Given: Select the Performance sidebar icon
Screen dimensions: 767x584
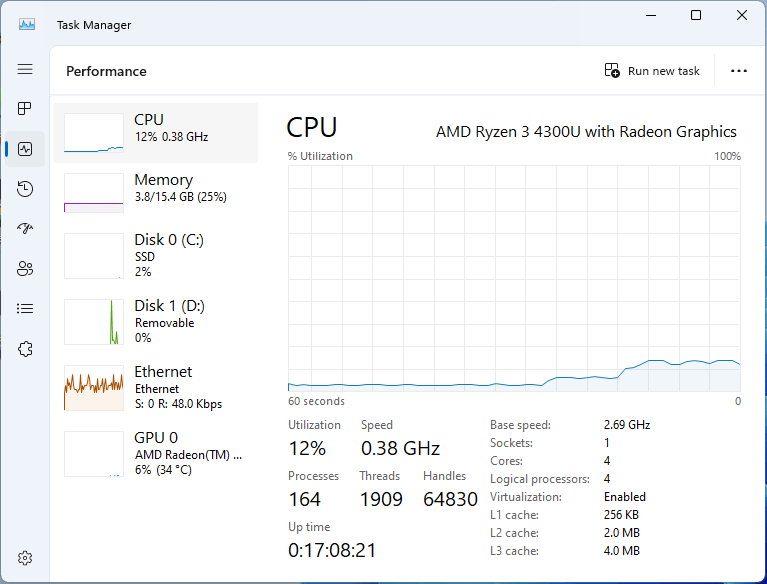Looking at the screenshot, I should 25,149.
